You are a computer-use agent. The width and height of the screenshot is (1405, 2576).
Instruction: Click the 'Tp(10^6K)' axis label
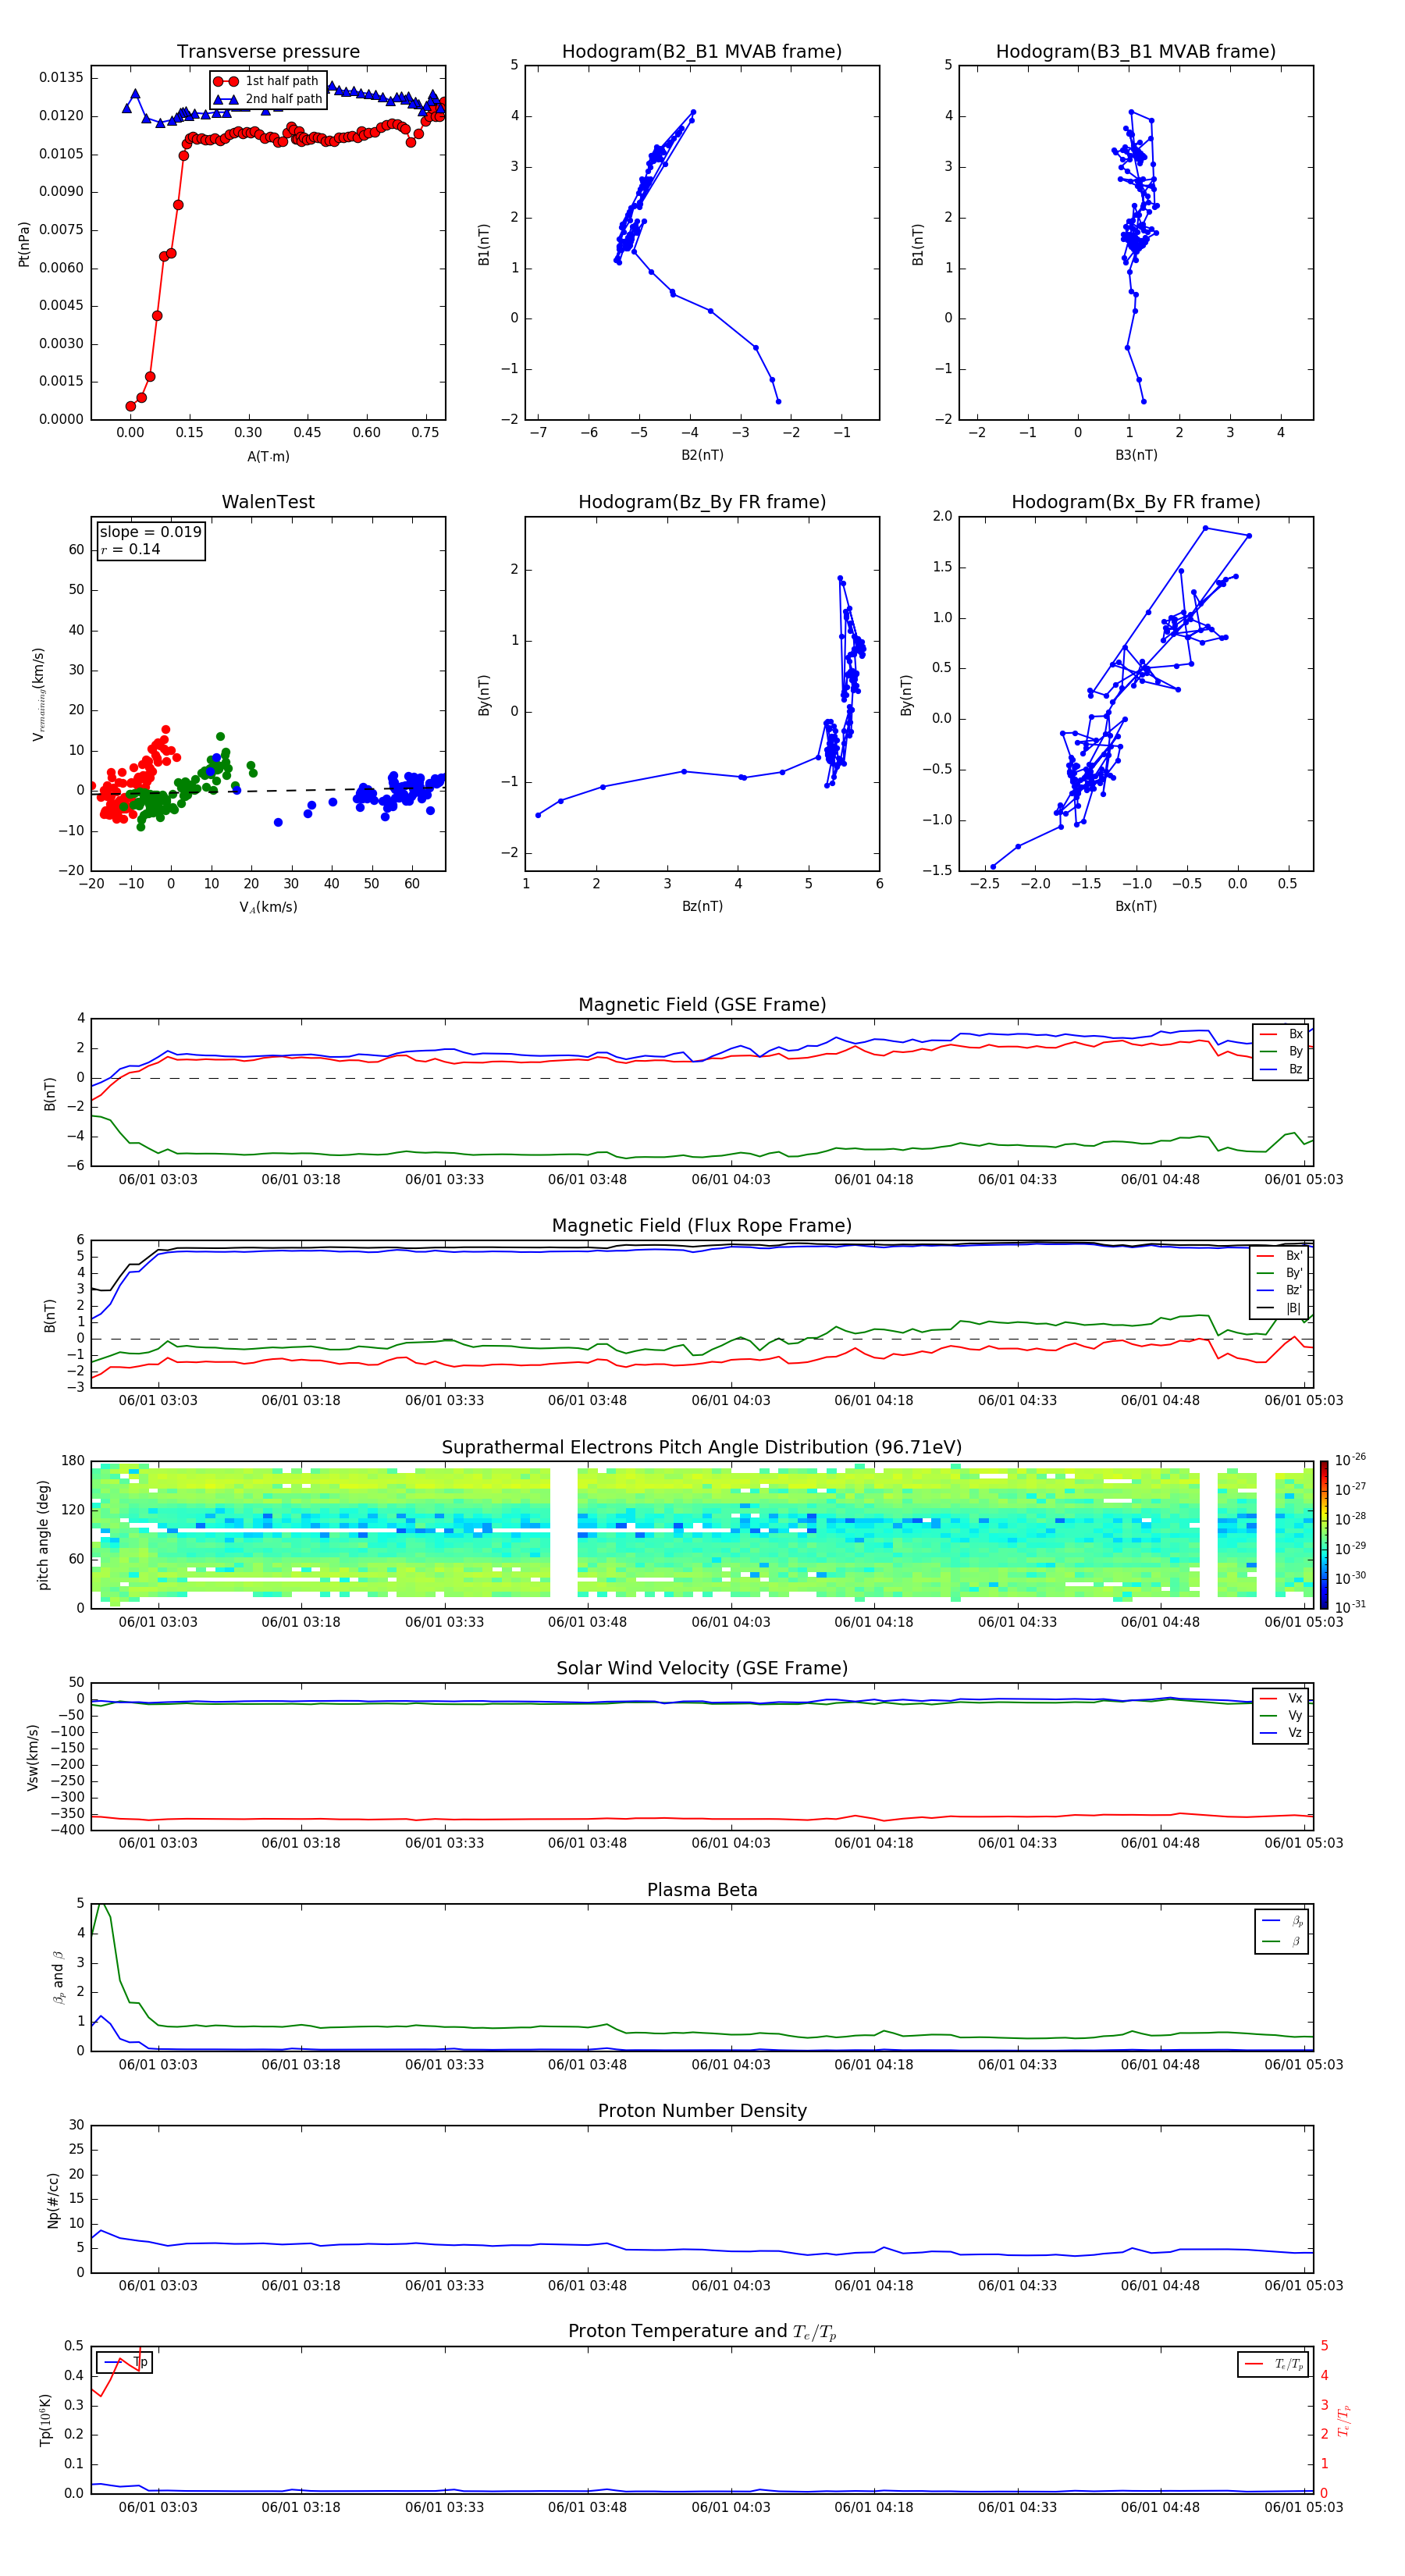point(45,2421)
